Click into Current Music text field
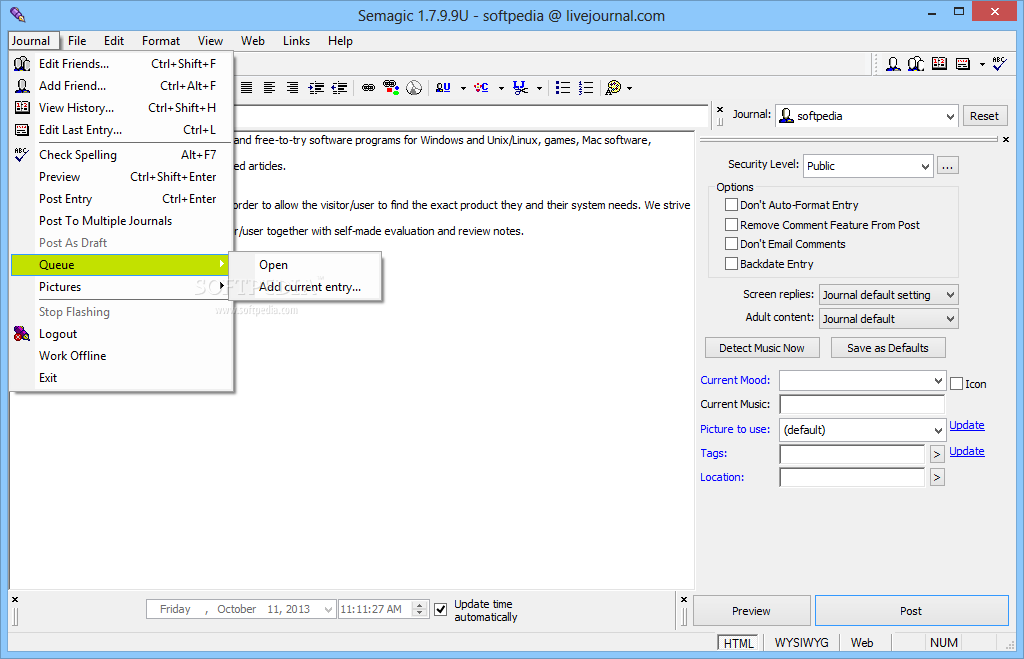Image resolution: width=1024 pixels, height=659 pixels. 862,404
